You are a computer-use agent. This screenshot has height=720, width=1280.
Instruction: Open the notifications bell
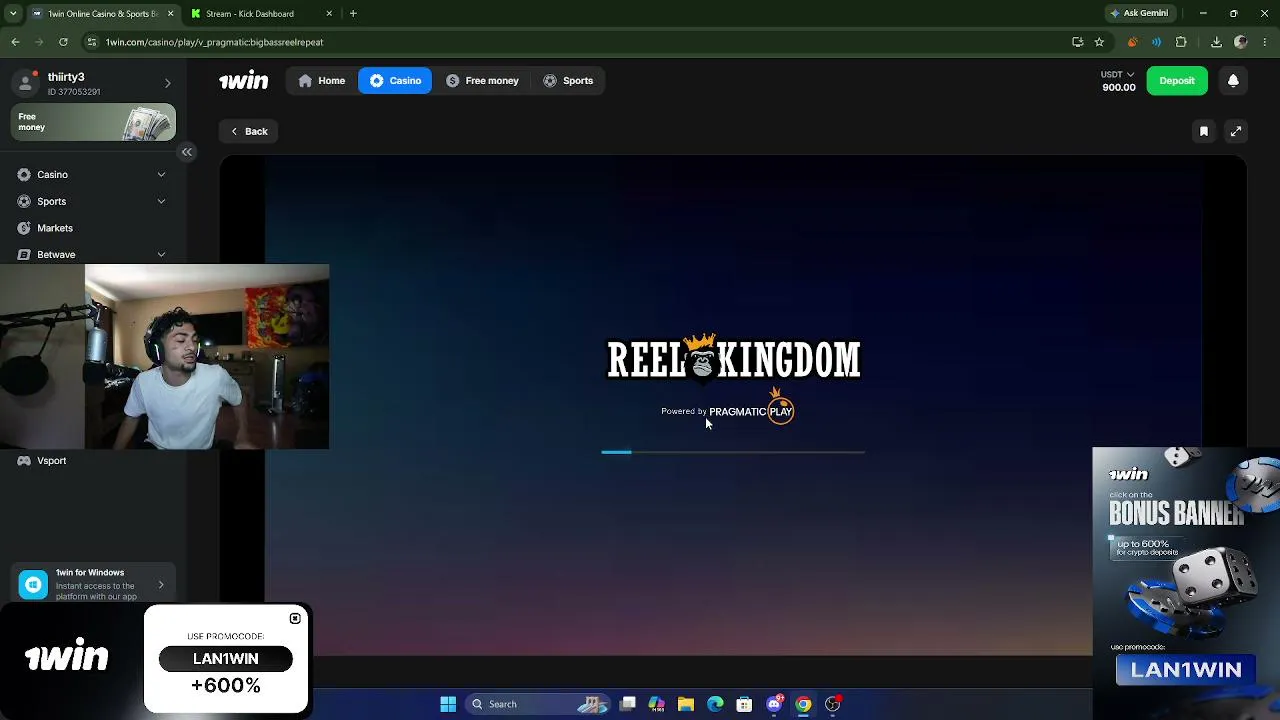click(x=1233, y=81)
